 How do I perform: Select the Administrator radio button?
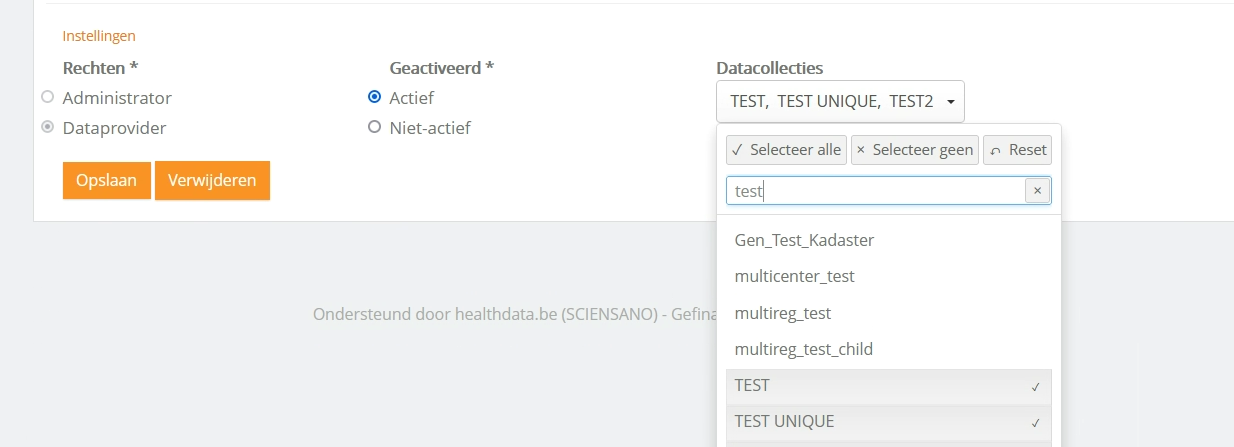(47, 98)
